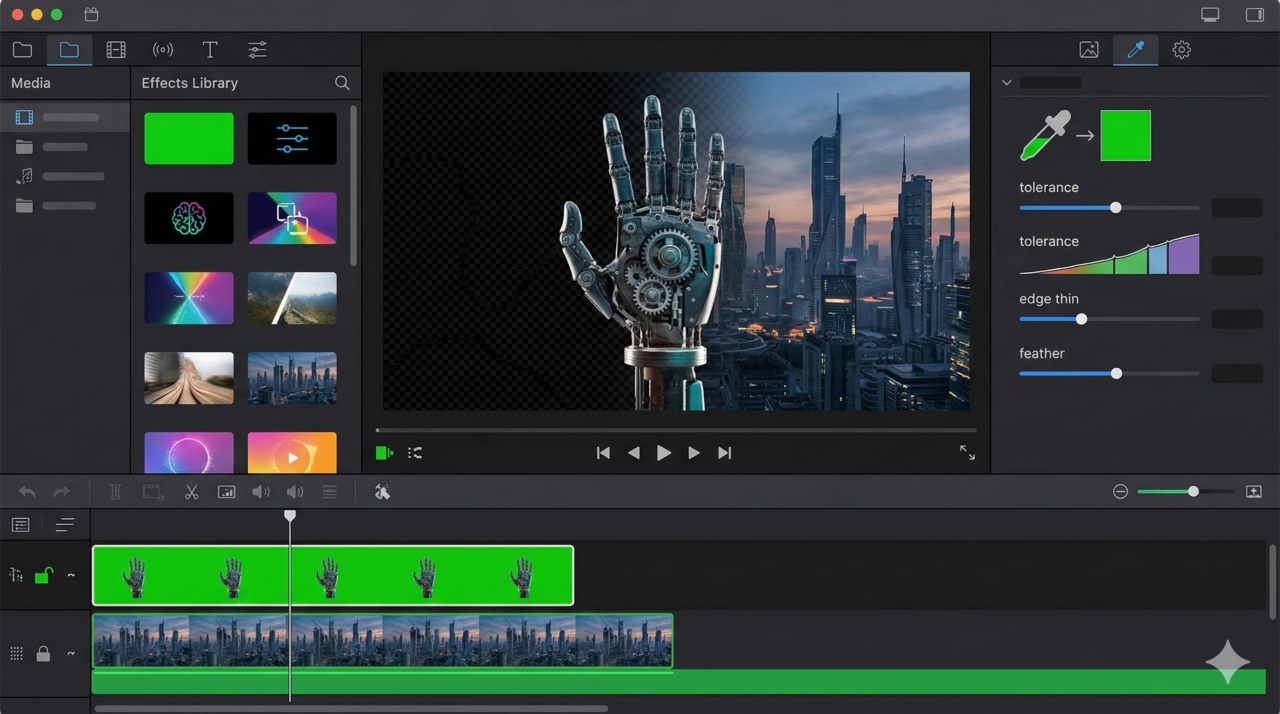Open the audio broadcast icon tab
This screenshot has width=1280, height=714.
coord(162,50)
